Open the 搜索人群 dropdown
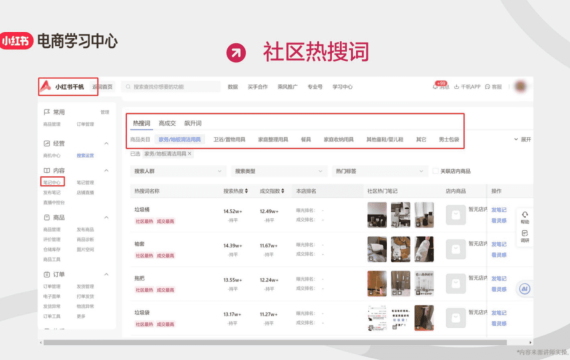570x360 pixels. click(178, 171)
